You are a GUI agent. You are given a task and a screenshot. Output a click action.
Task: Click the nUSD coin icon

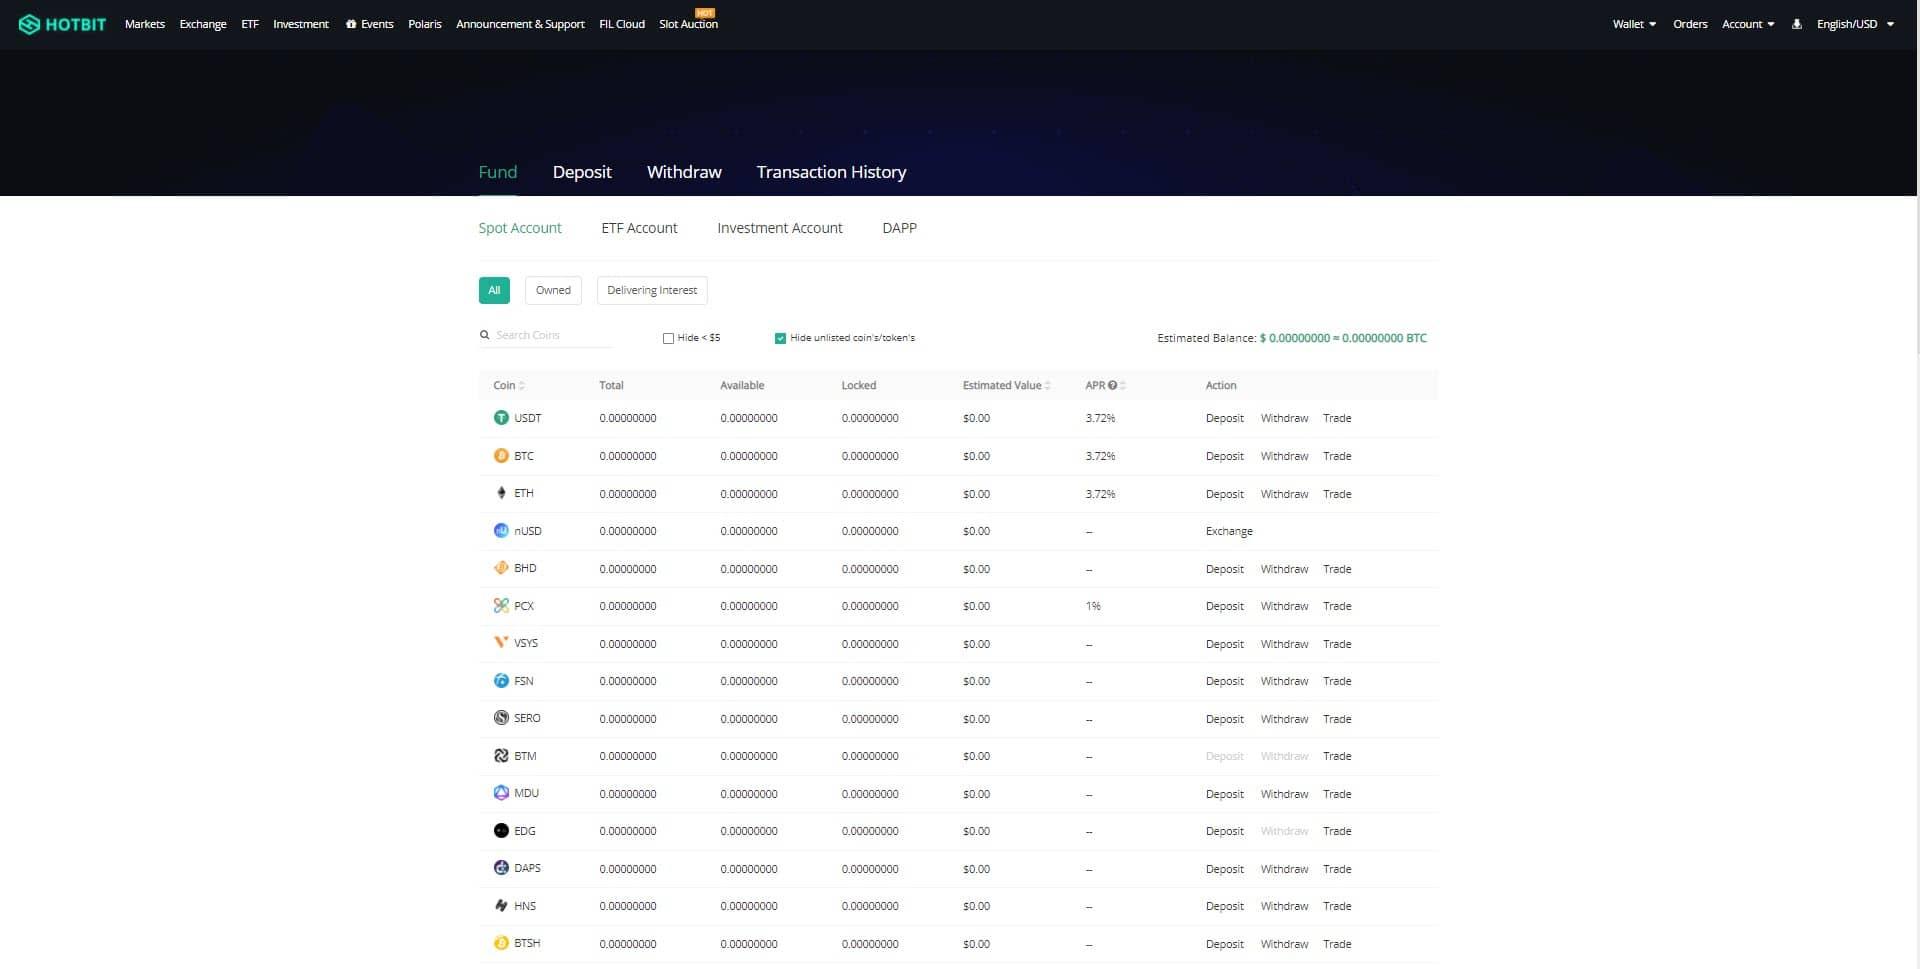tap(501, 531)
